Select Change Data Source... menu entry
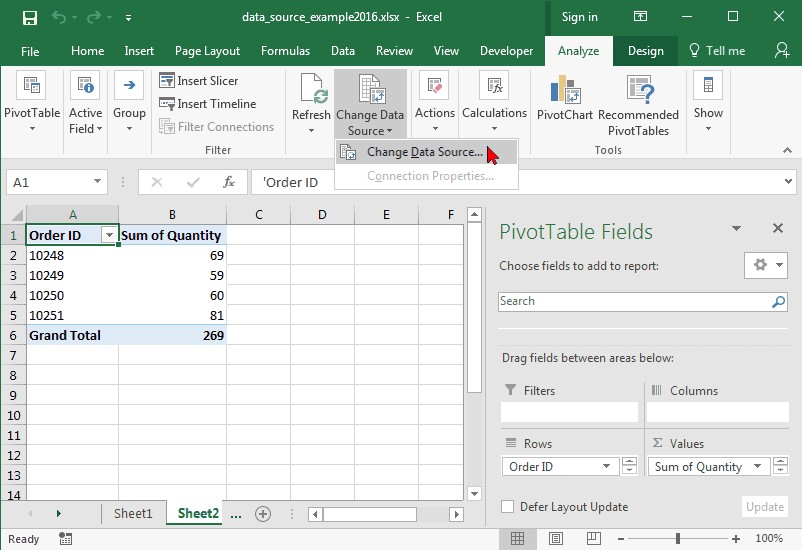802x550 pixels. pos(426,152)
